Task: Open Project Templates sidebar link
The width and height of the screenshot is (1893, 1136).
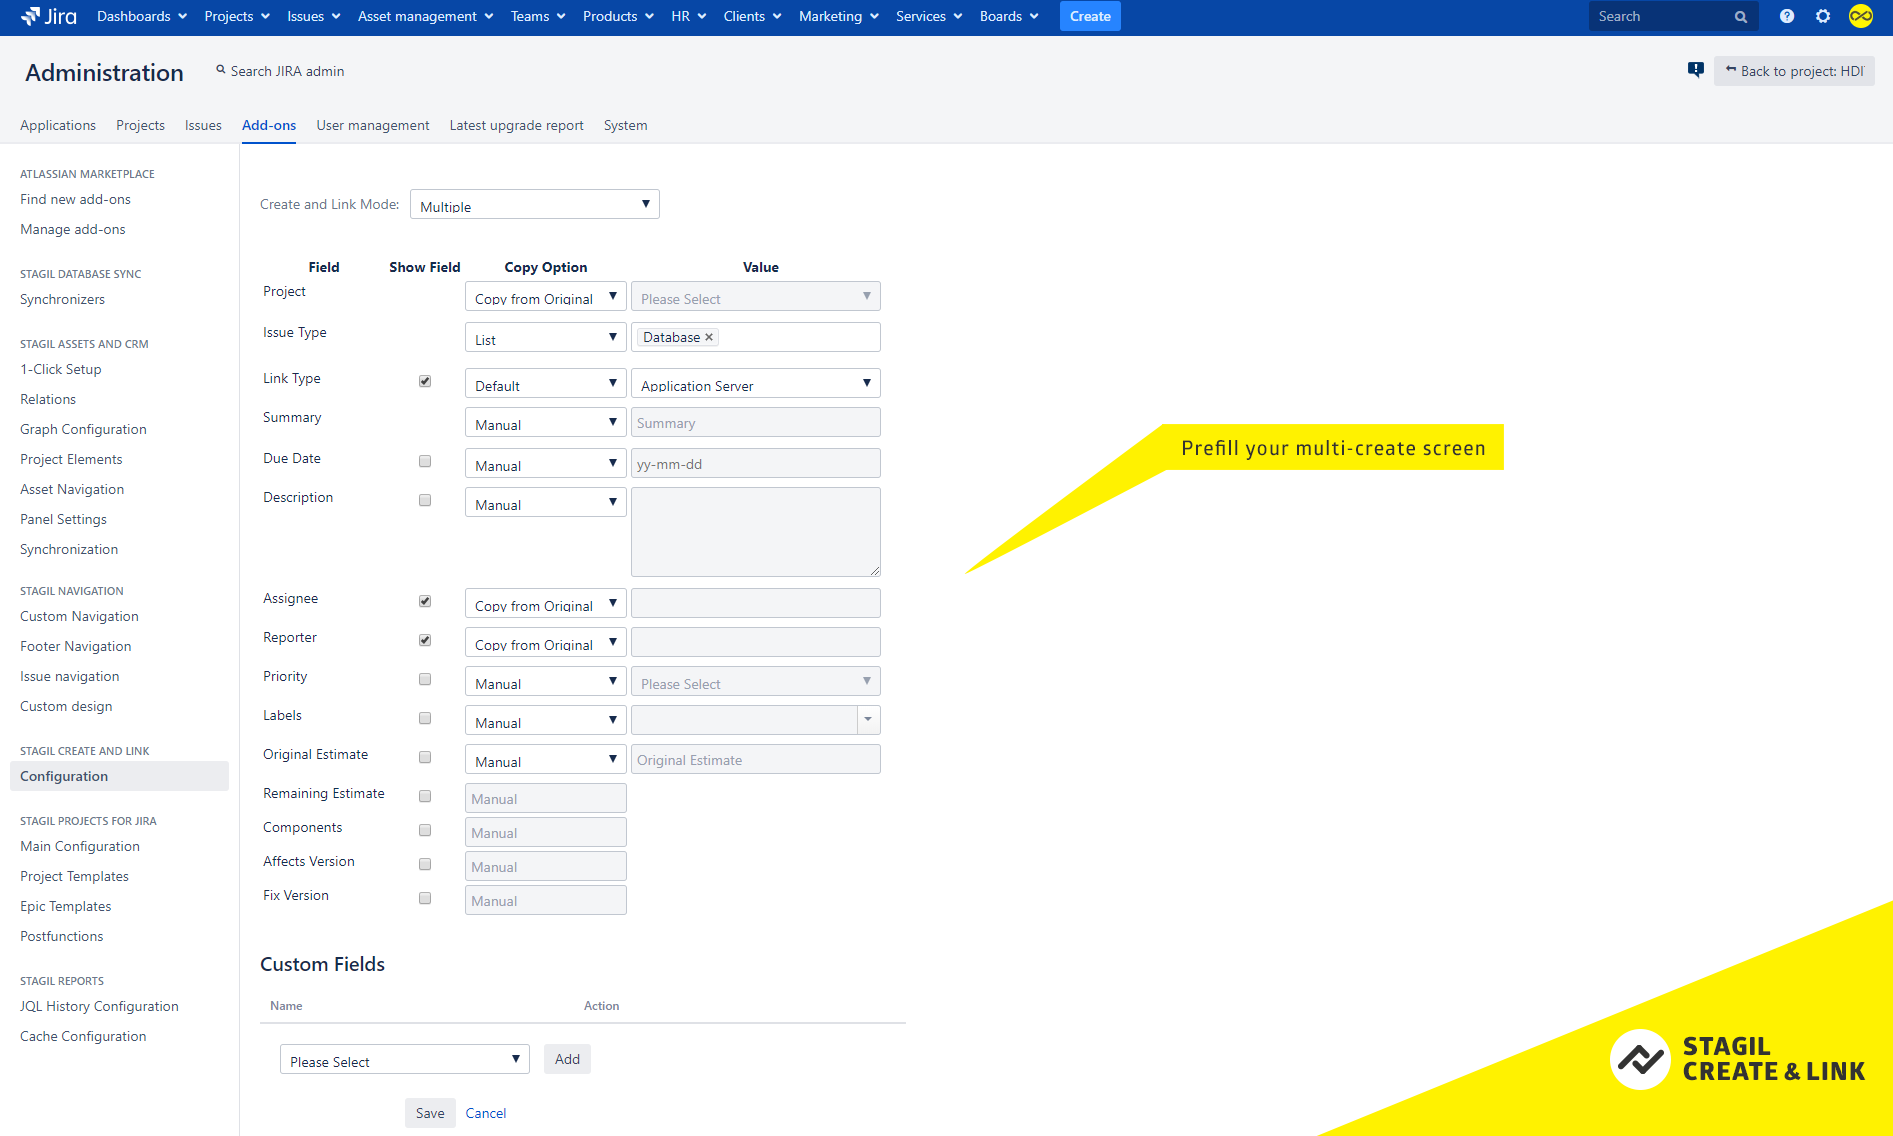Action: click(x=74, y=876)
